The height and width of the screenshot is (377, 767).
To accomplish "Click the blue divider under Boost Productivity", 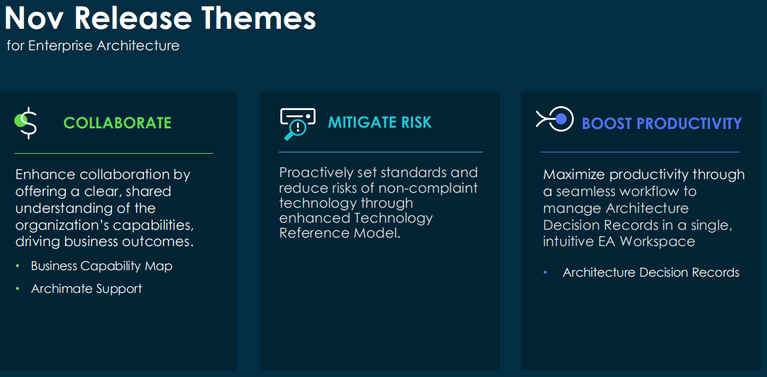I will click(640, 152).
